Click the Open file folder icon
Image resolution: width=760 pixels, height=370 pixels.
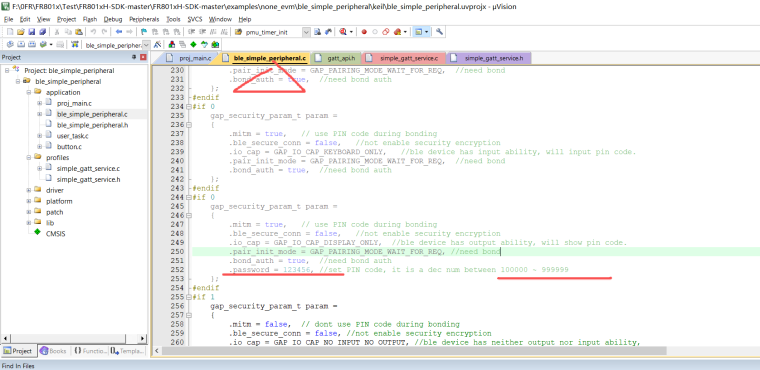[x=20, y=32]
